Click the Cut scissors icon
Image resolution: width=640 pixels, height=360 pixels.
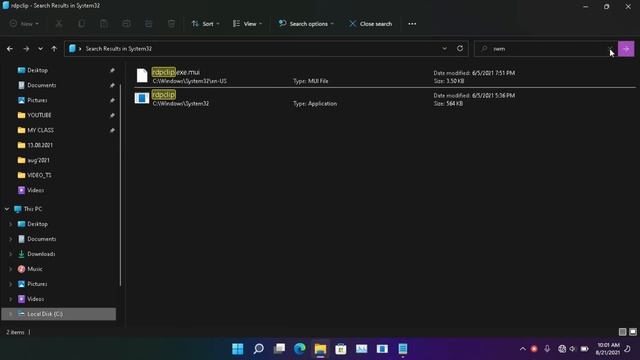tap(59, 24)
